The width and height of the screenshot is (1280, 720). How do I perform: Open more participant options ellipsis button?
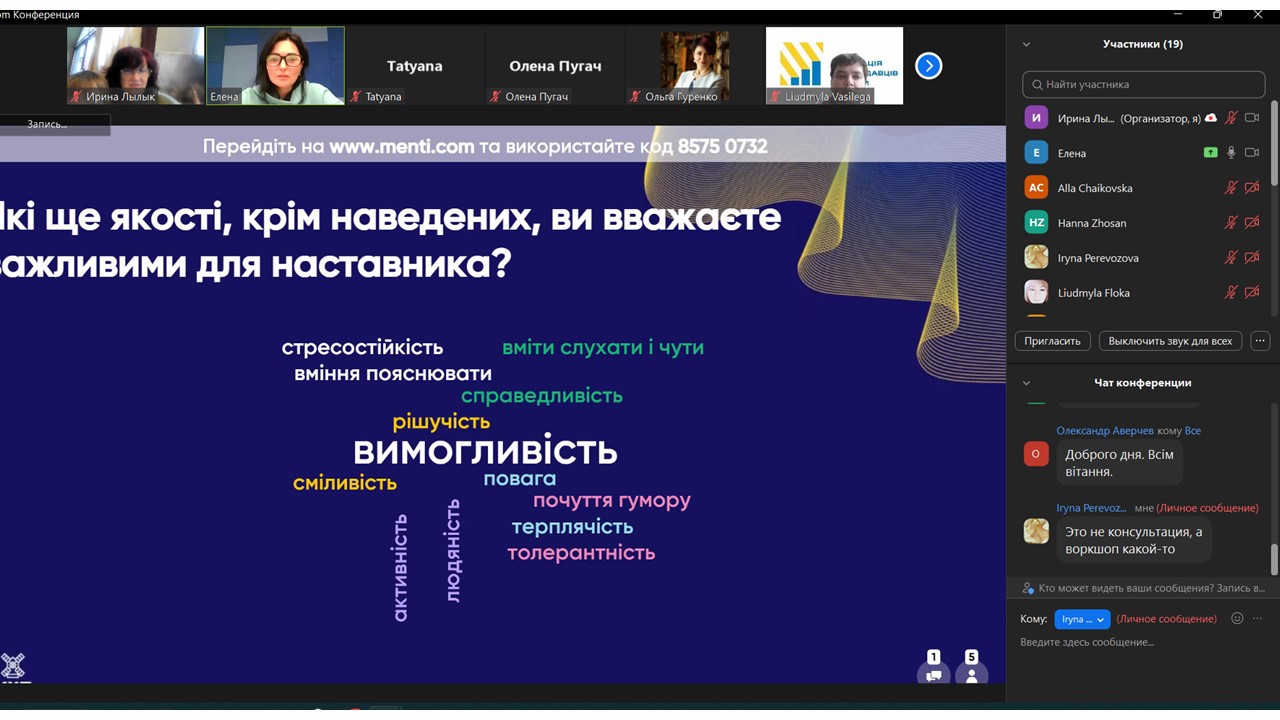pyautogui.click(x=1260, y=341)
